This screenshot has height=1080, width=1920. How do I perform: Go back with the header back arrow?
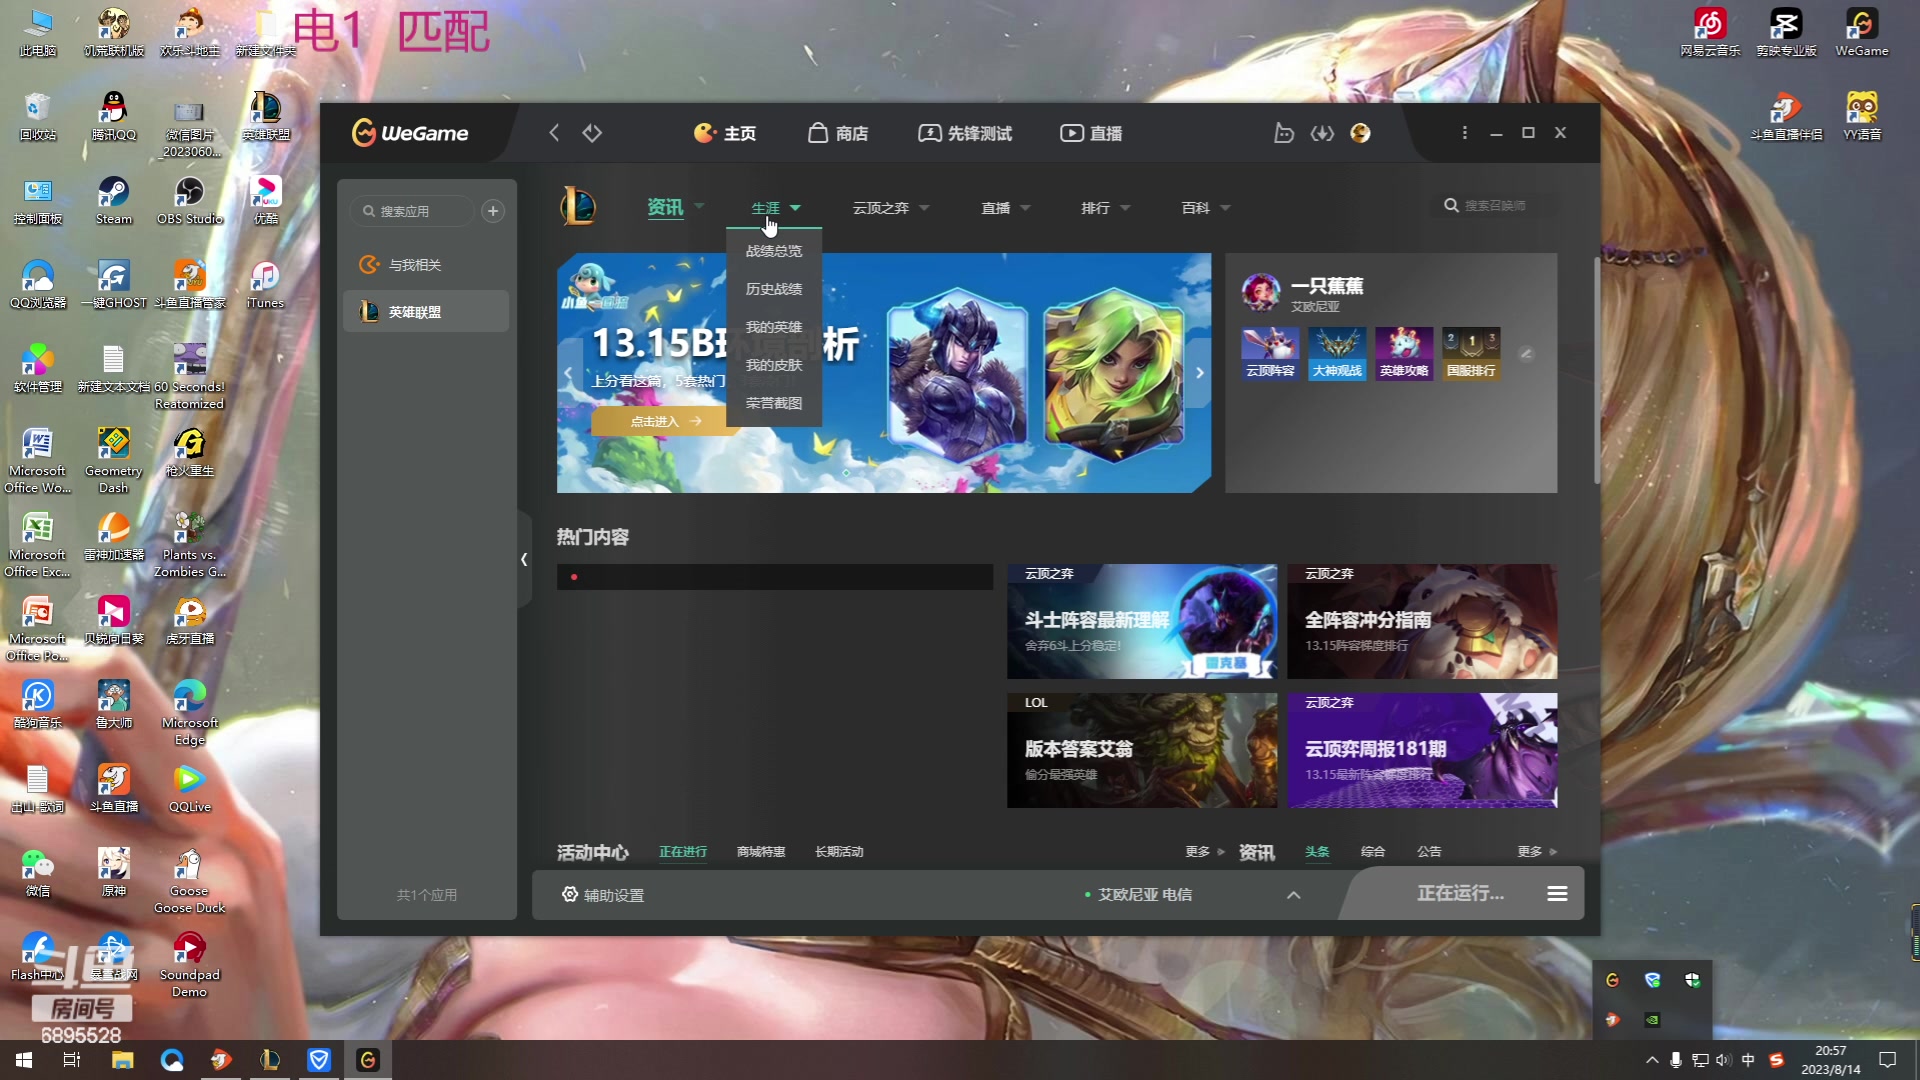[554, 133]
